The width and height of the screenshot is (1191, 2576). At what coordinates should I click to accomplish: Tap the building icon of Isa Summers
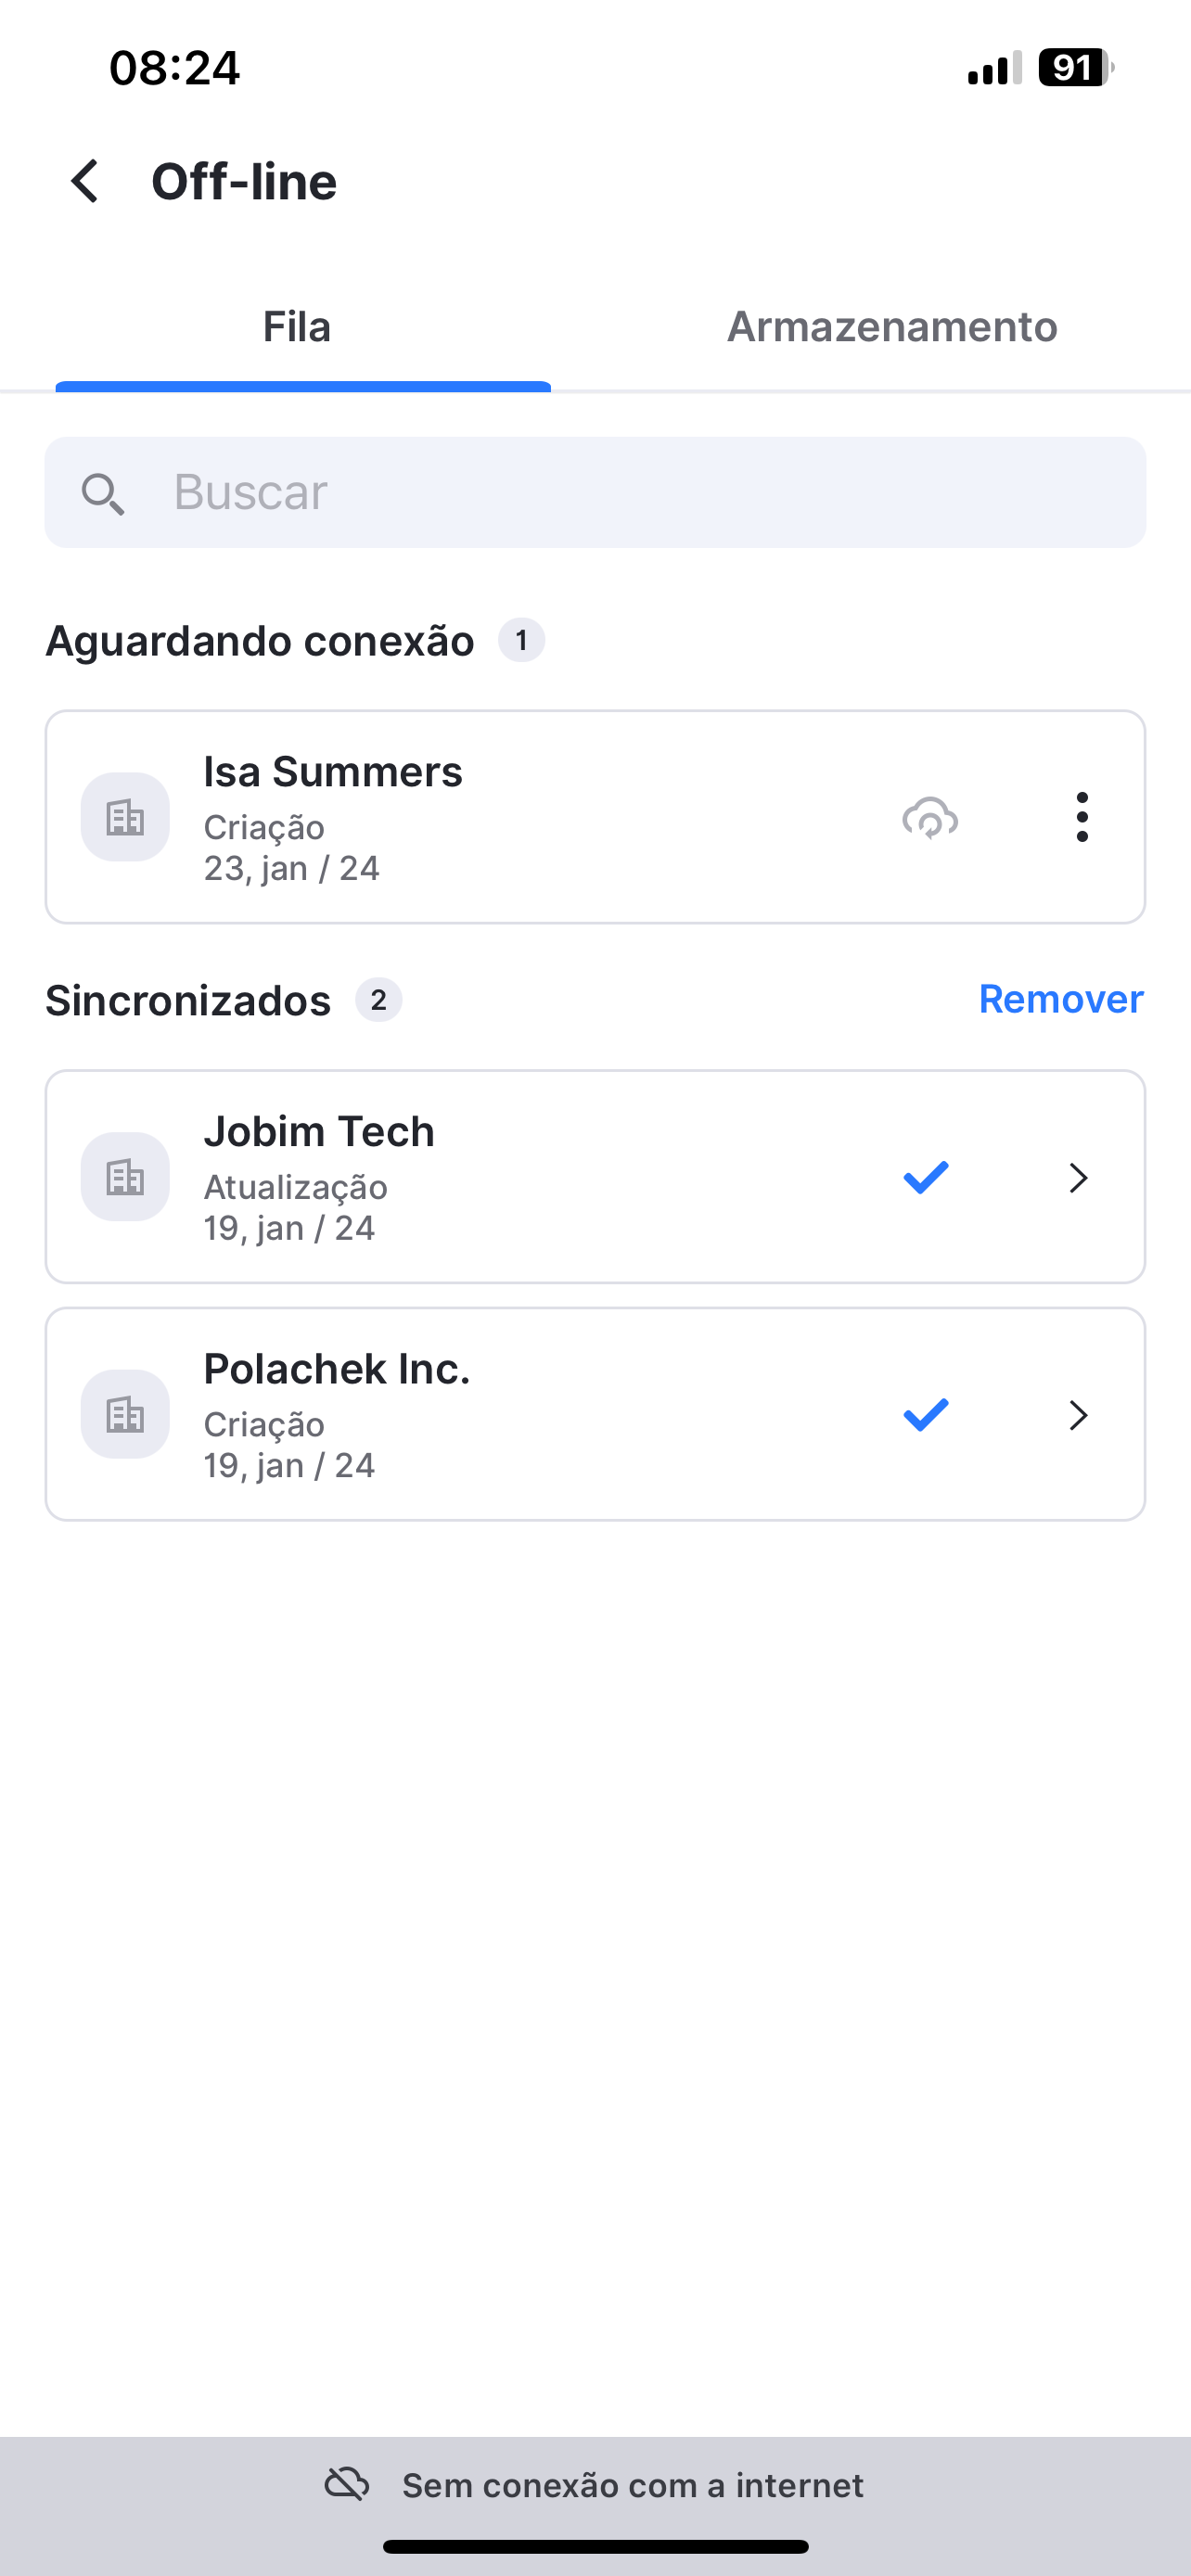click(x=125, y=817)
